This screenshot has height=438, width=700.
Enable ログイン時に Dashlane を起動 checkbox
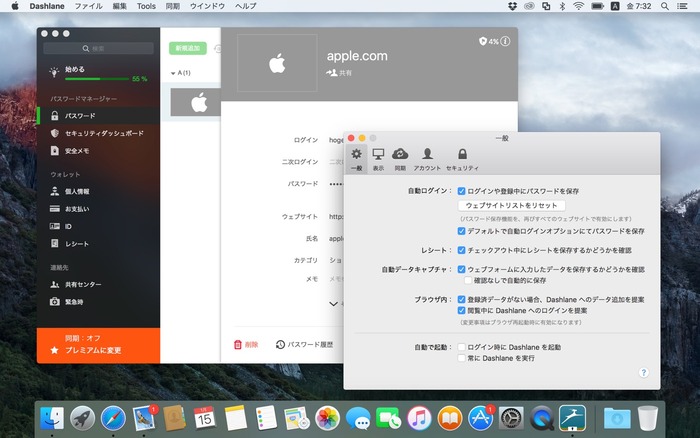[461, 347]
